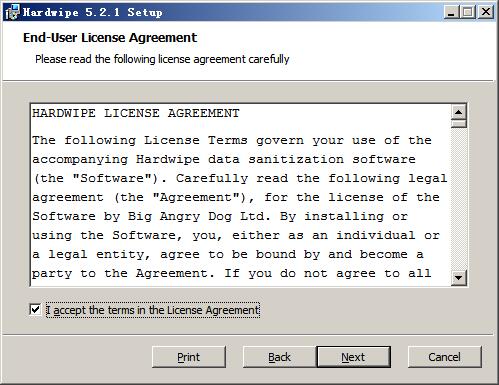
Task: Click the Hardwipe installer icon in title bar
Action: [x=12, y=12]
